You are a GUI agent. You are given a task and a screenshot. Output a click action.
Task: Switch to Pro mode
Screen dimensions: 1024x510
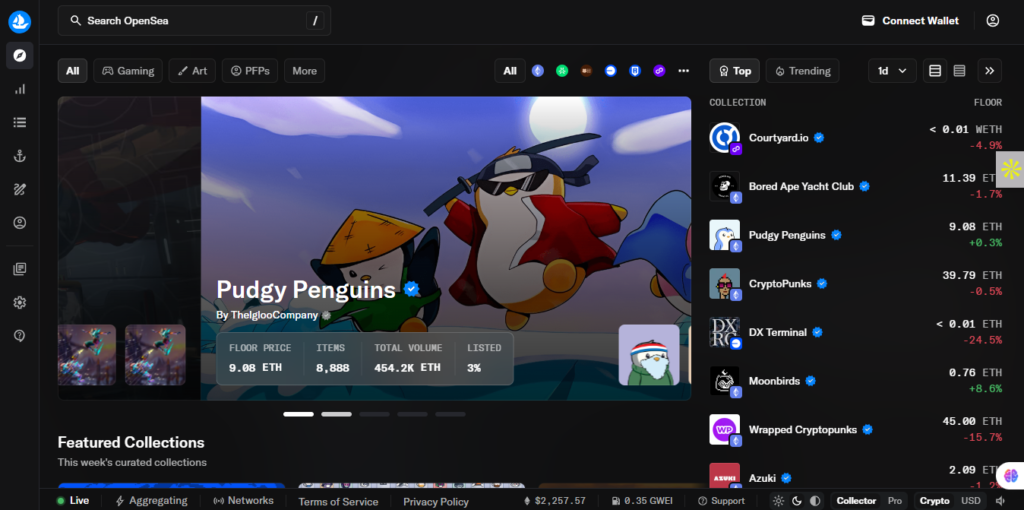(x=895, y=501)
